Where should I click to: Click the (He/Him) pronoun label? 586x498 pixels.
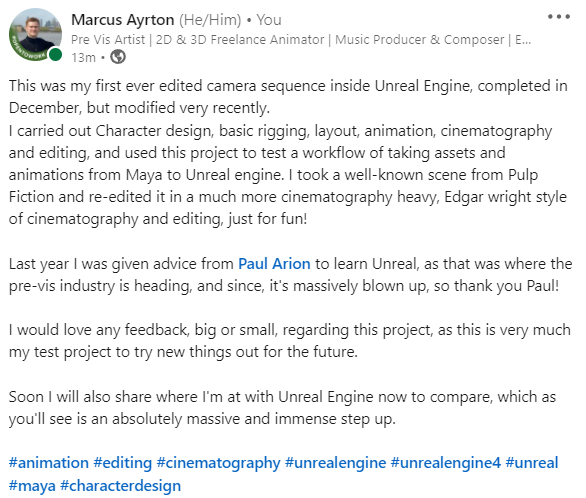pos(210,20)
